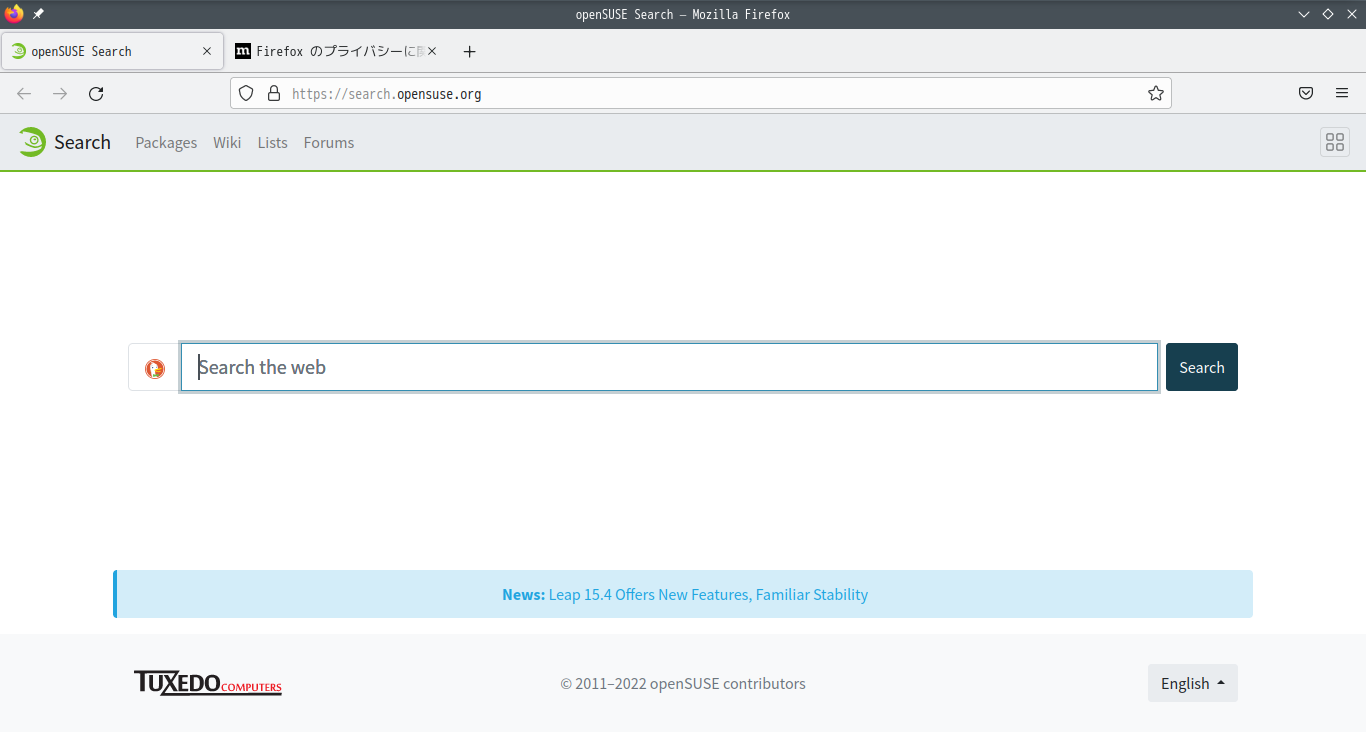Open the Wiki navigation link
Image resolution: width=1366 pixels, height=732 pixels.
pyautogui.click(x=227, y=142)
